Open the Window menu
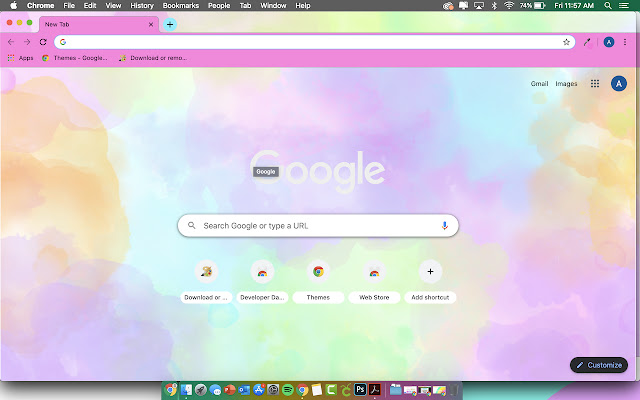Image resolution: width=640 pixels, height=400 pixels. pyautogui.click(x=273, y=6)
